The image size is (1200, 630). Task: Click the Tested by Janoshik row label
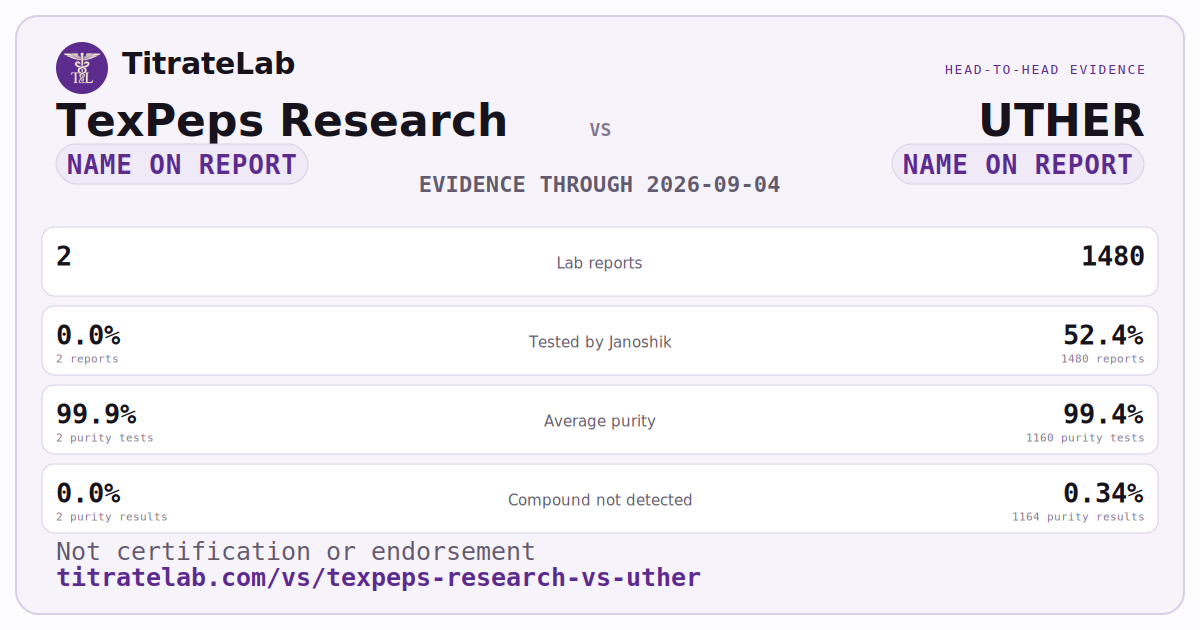click(x=600, y=342)
